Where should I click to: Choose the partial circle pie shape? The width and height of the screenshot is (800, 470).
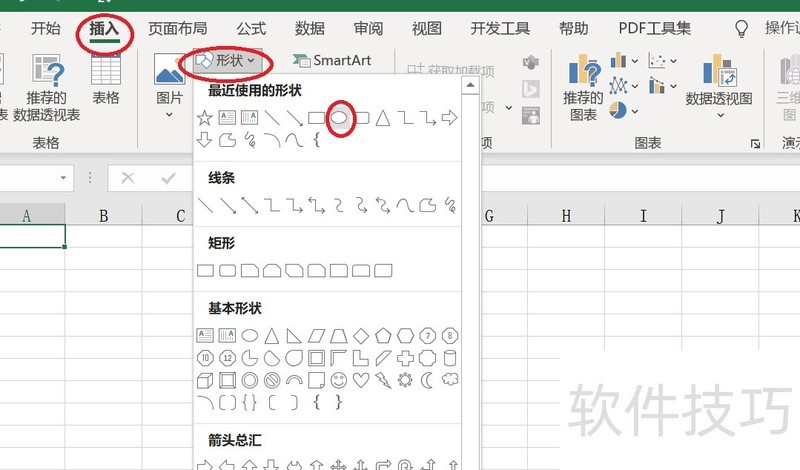(249, 358)
